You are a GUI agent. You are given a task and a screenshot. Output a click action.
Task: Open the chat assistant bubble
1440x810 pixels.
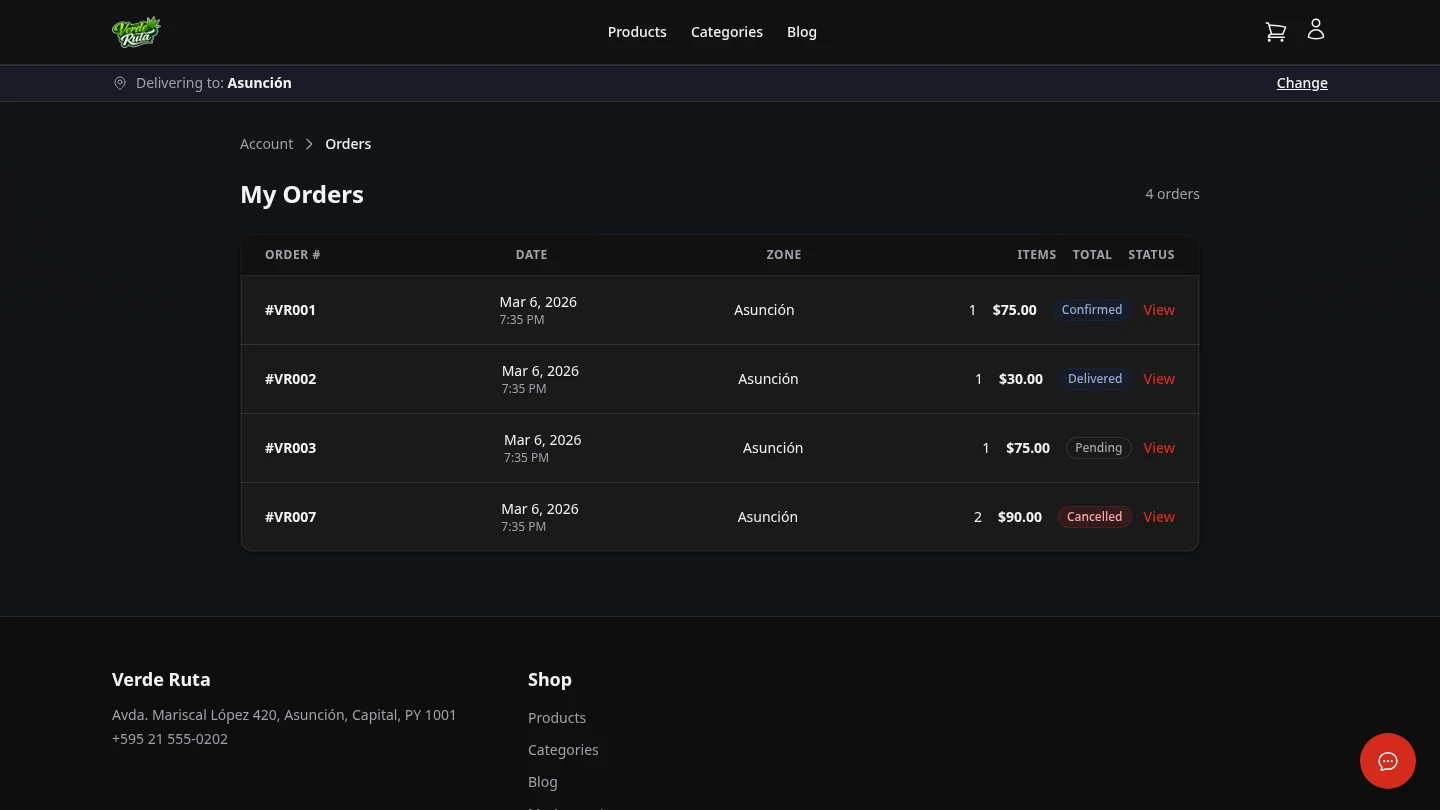point(1387,761)
